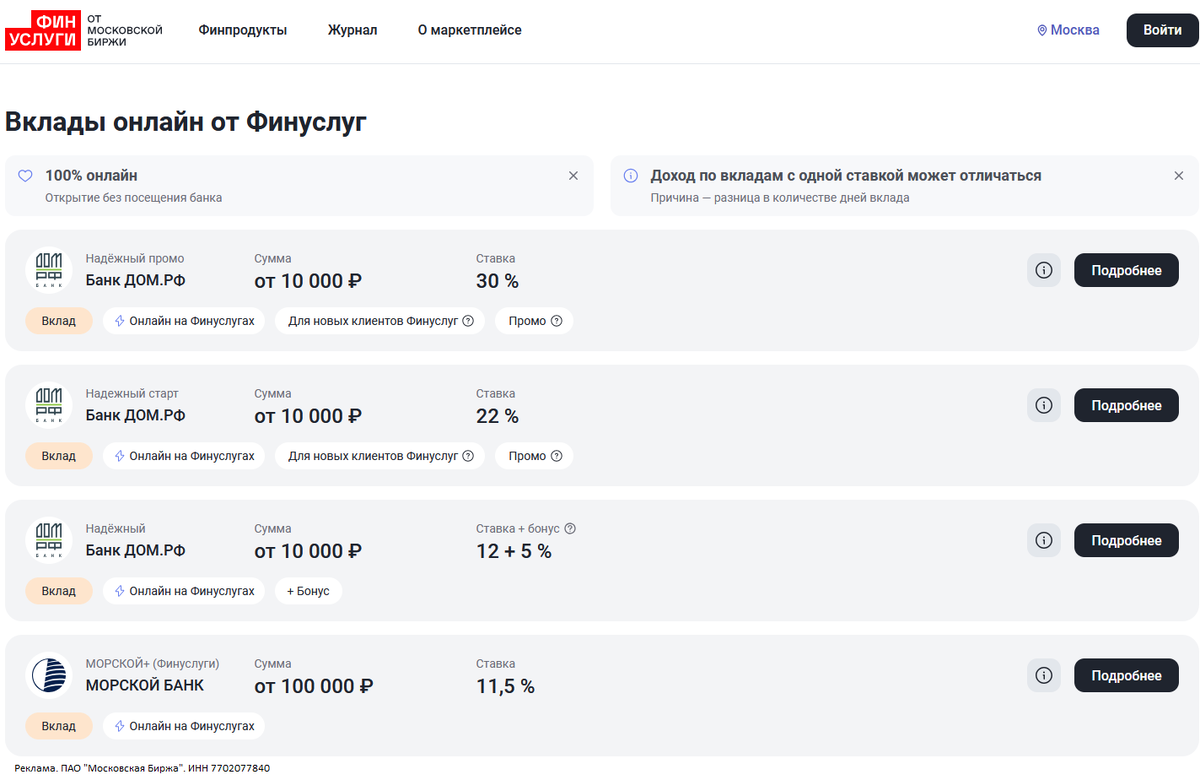Click Подробнее for Надёжный промо 30 % deposit

[x=1126, y=270]
